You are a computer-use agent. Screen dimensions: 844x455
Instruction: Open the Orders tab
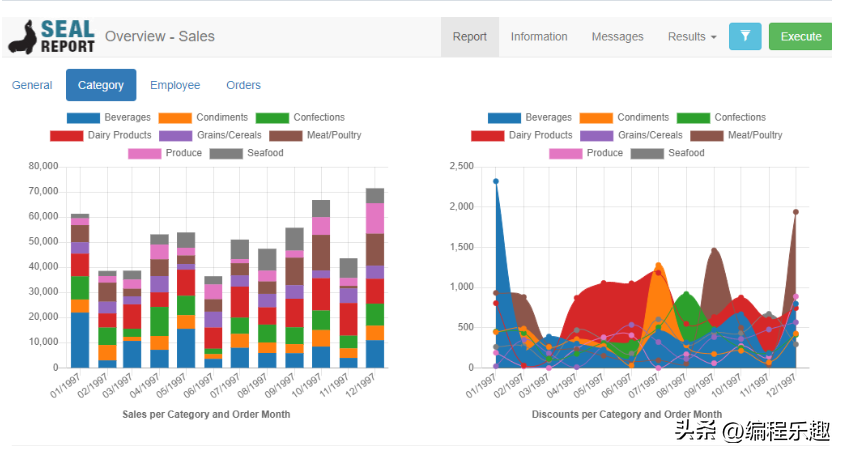(x=243, y=85)
